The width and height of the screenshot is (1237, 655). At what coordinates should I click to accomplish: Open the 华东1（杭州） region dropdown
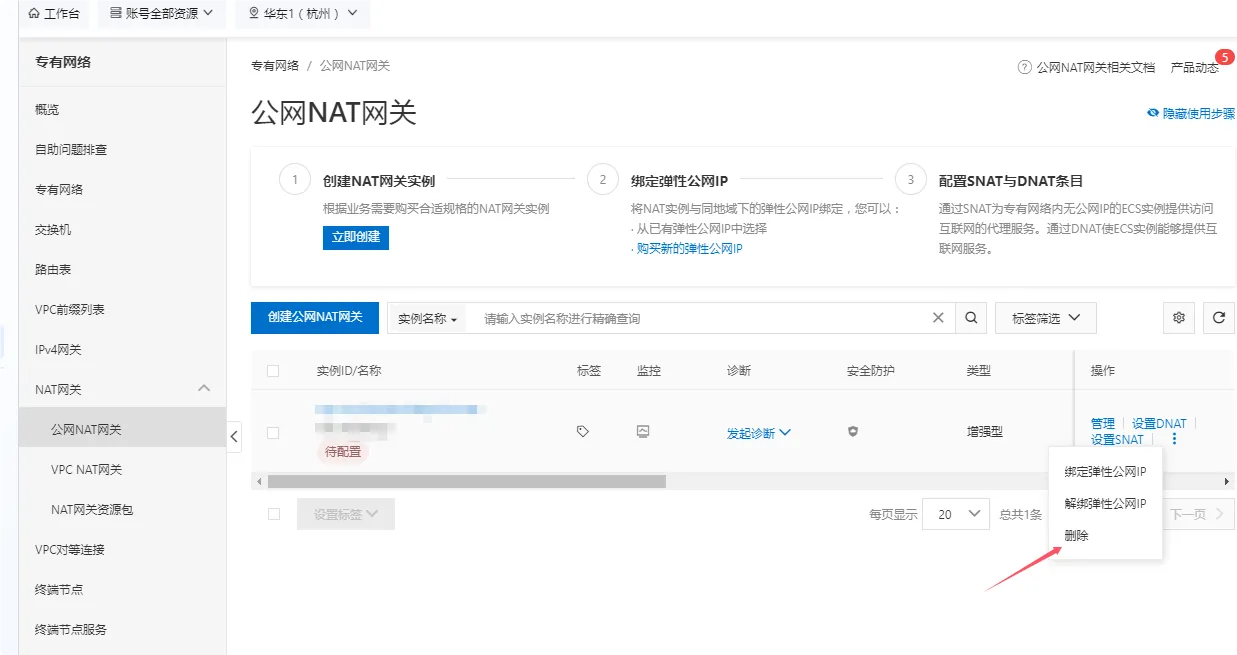(x=302, y=14)
